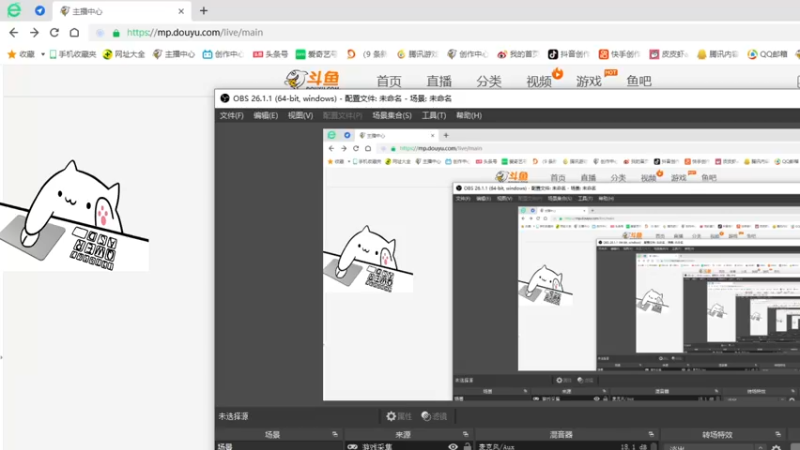Click the 麦克风/Aux mixer label
Image resolution: width=800 pixels, height=450 pixels.
[x=496, y=447]
